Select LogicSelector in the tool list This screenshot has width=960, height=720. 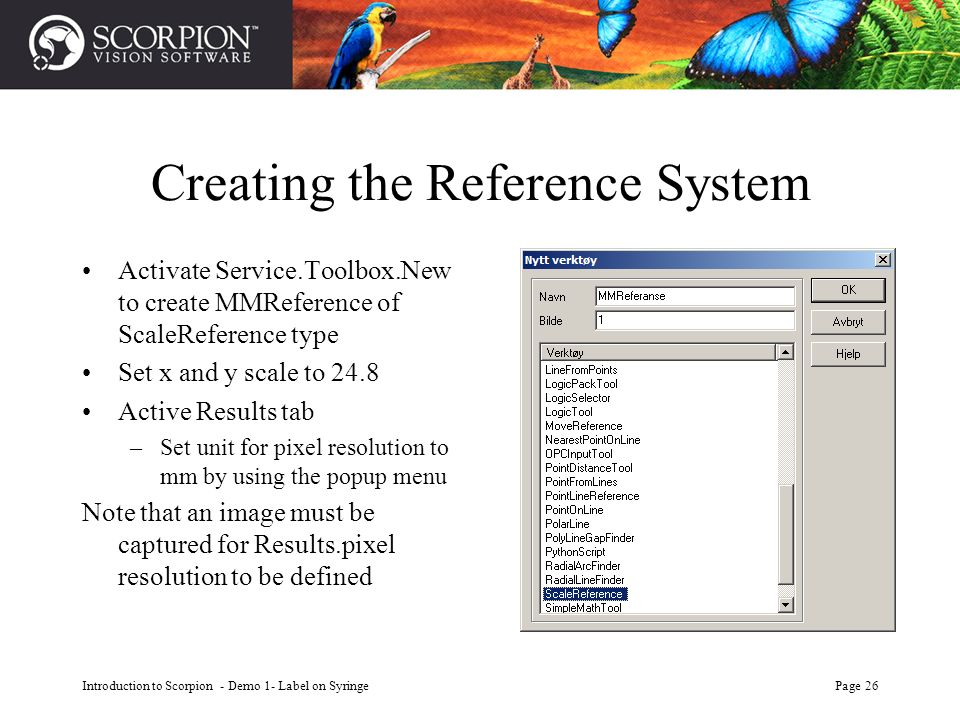(x=577, y=398)
